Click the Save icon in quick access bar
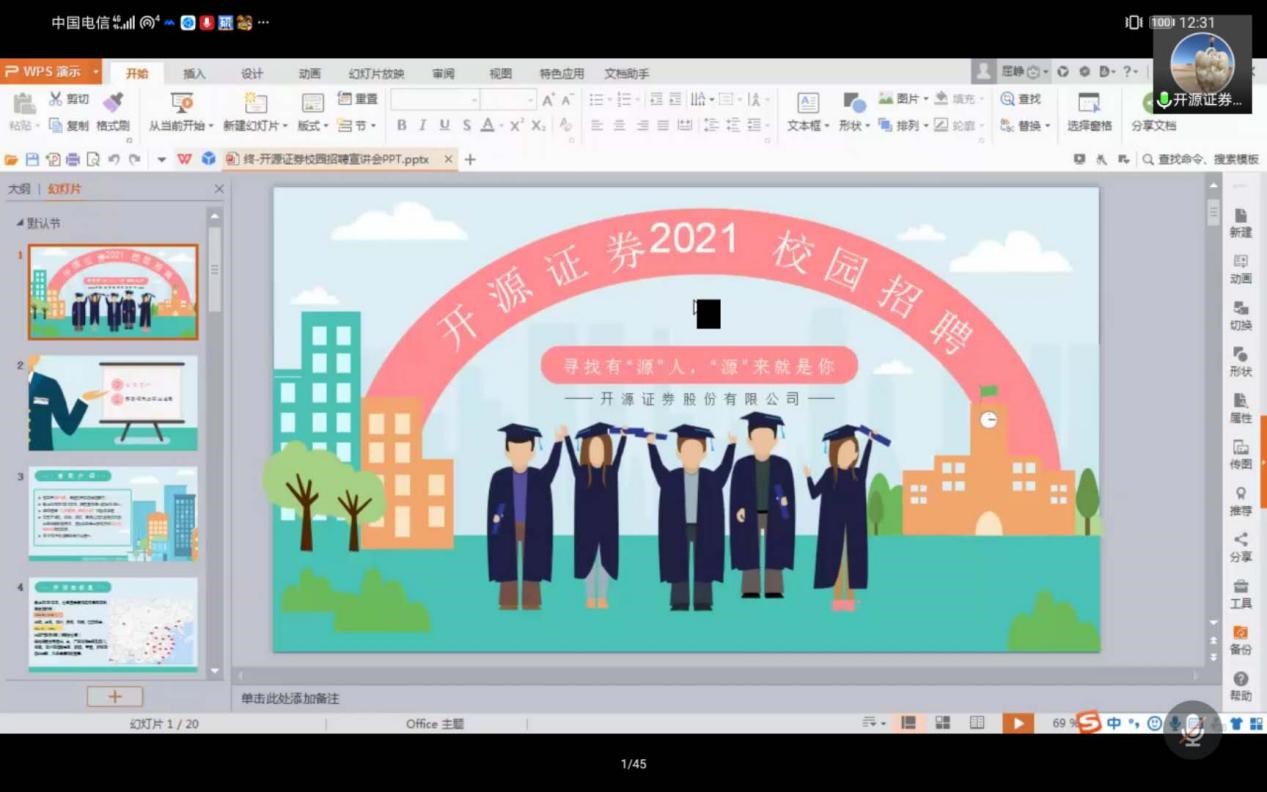Screen dimensions: 1267x792 (x=32, y=159)
